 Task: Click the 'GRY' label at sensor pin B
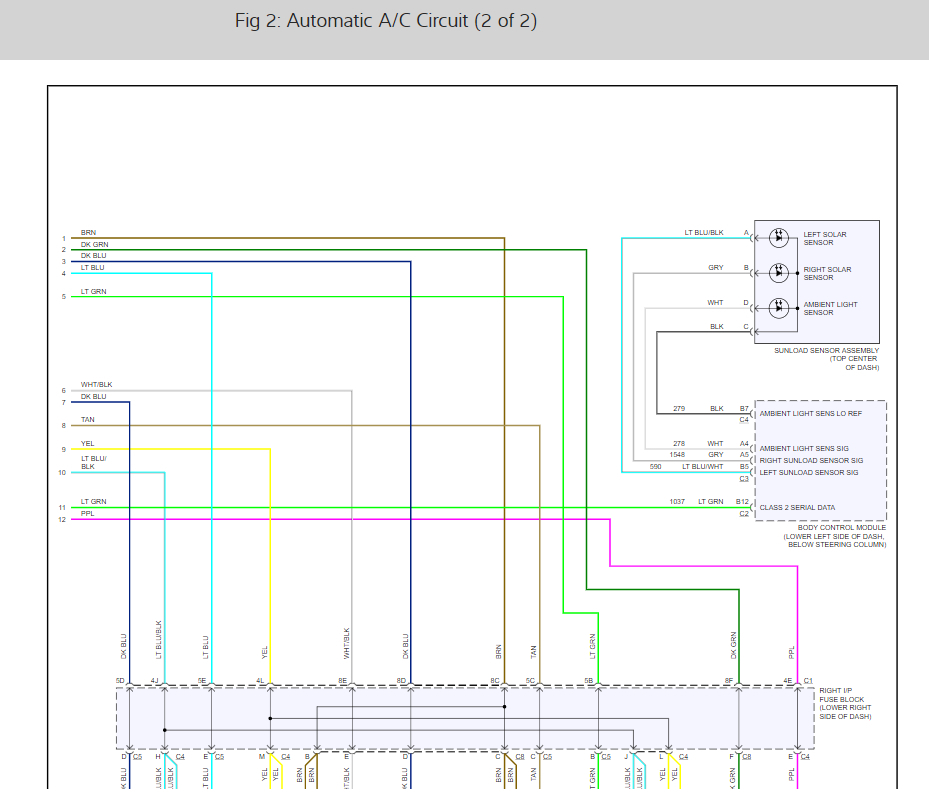(716, 268)
